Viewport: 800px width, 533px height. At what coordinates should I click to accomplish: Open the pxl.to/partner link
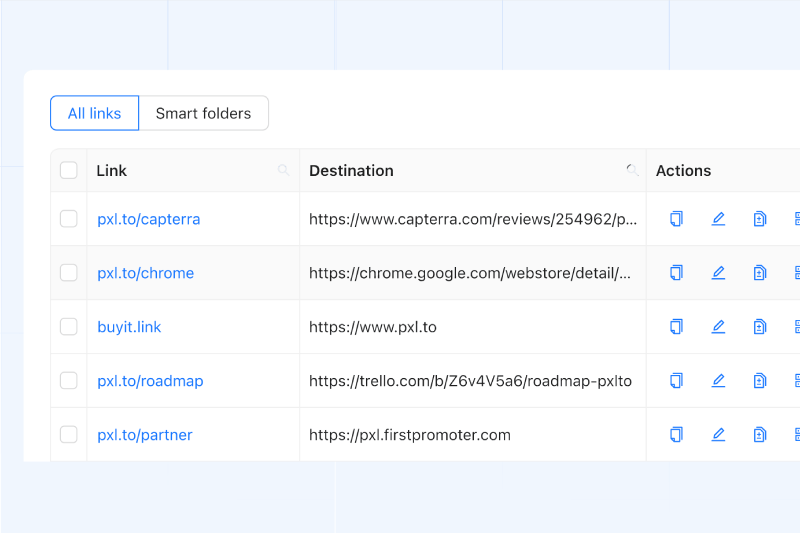point(145,435)
